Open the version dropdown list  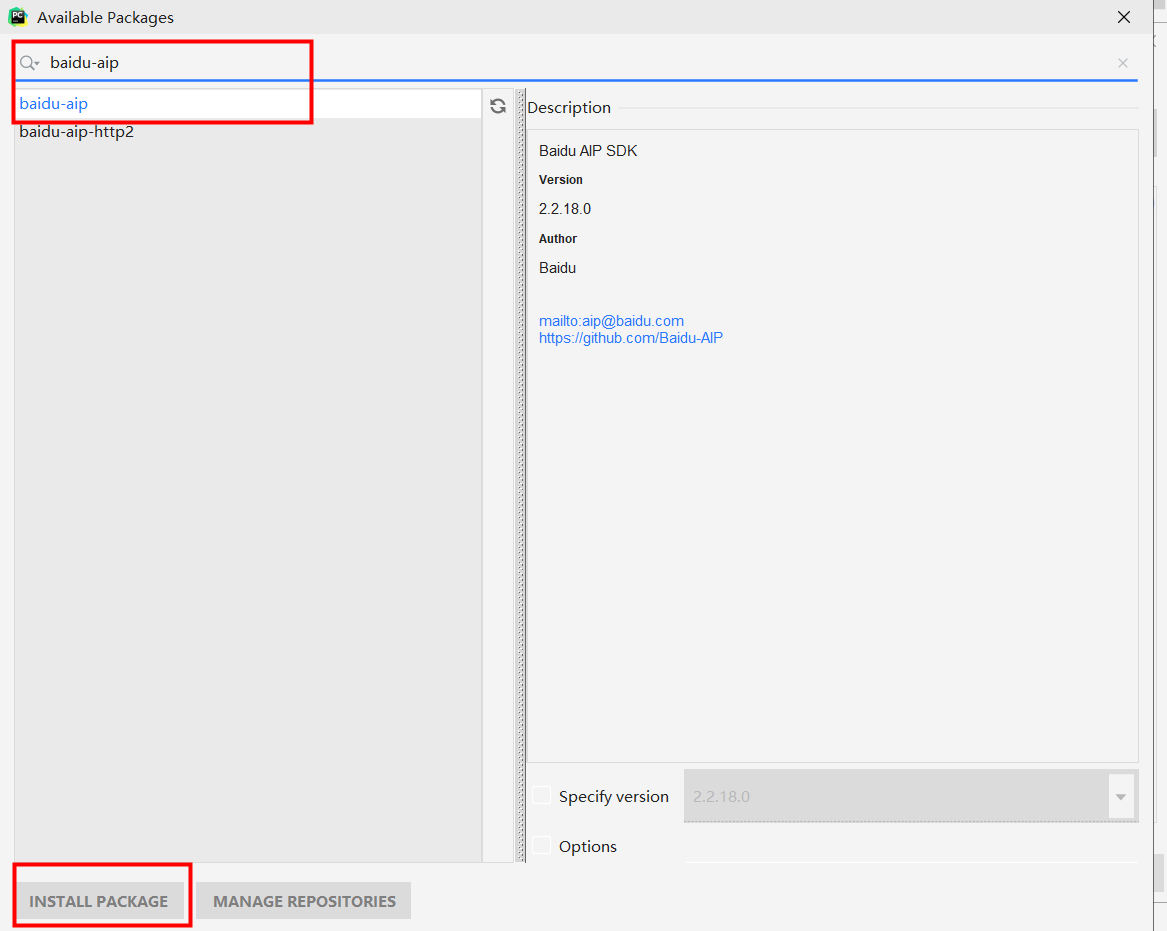coord(1121,796)
